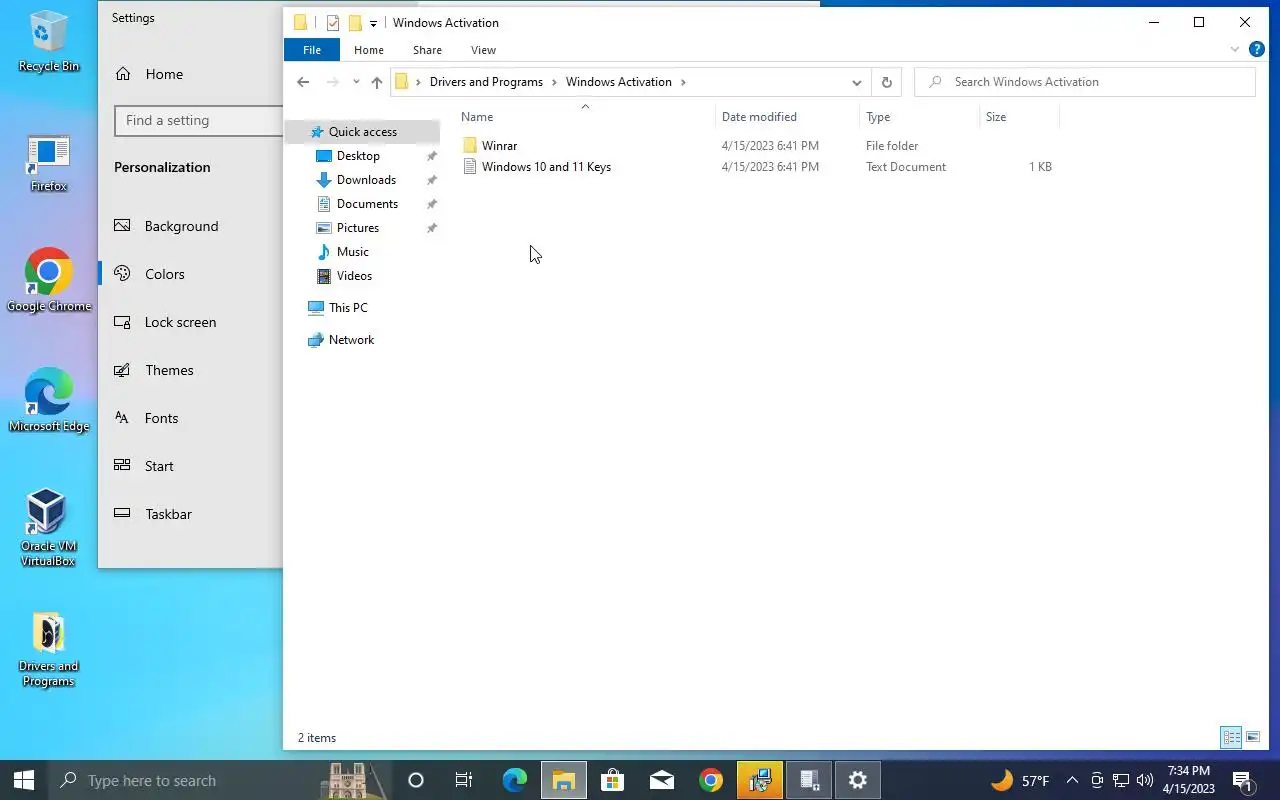This screenshot has height=800, width=1280.
Task: Click New folder icon in title bar
Action: pyautogui.click(x=354, y=22)
